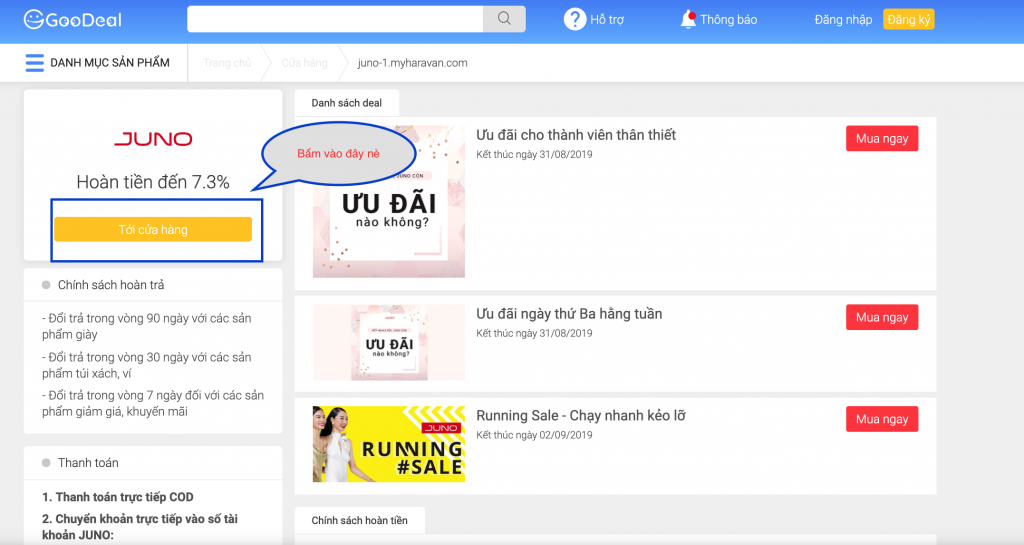Click Hoàn tiền đến 7.3% text
The height and width of the screenshot is (545, 1024).
click(x=153, y=182)
